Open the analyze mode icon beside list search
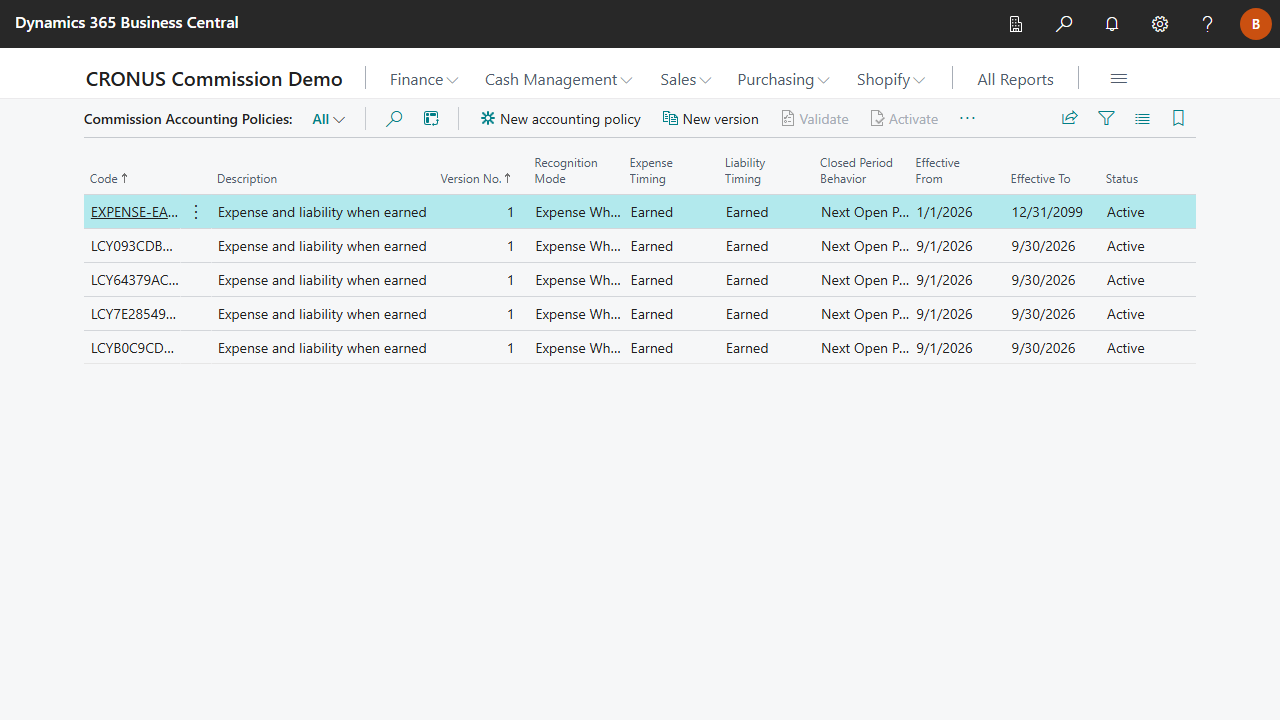The width and height of the screenshot is (1280, 720). 431,119
